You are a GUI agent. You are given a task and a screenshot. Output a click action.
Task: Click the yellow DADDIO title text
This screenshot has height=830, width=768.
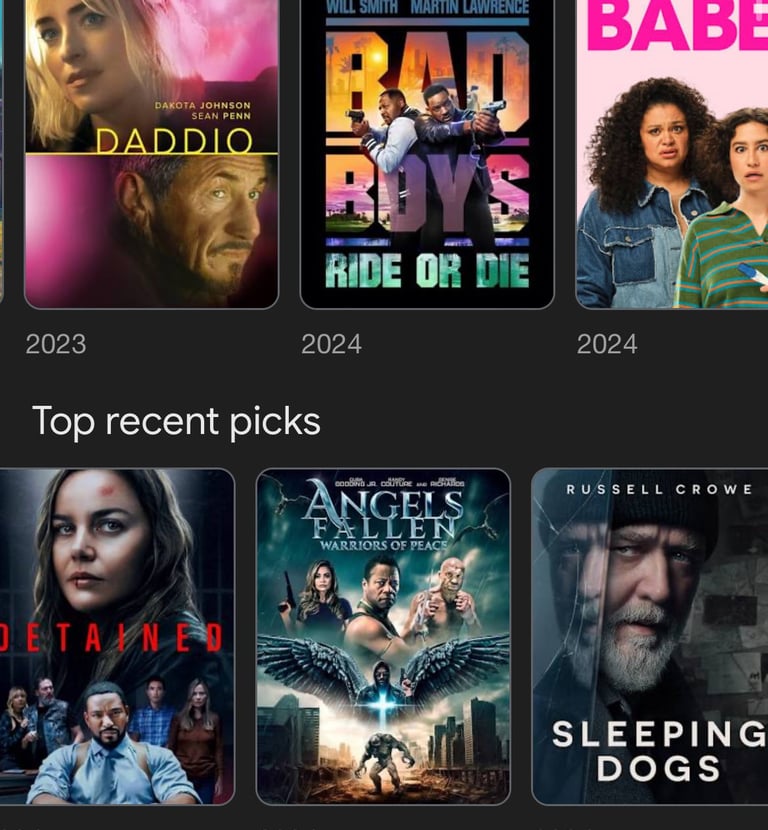(174, 141)
